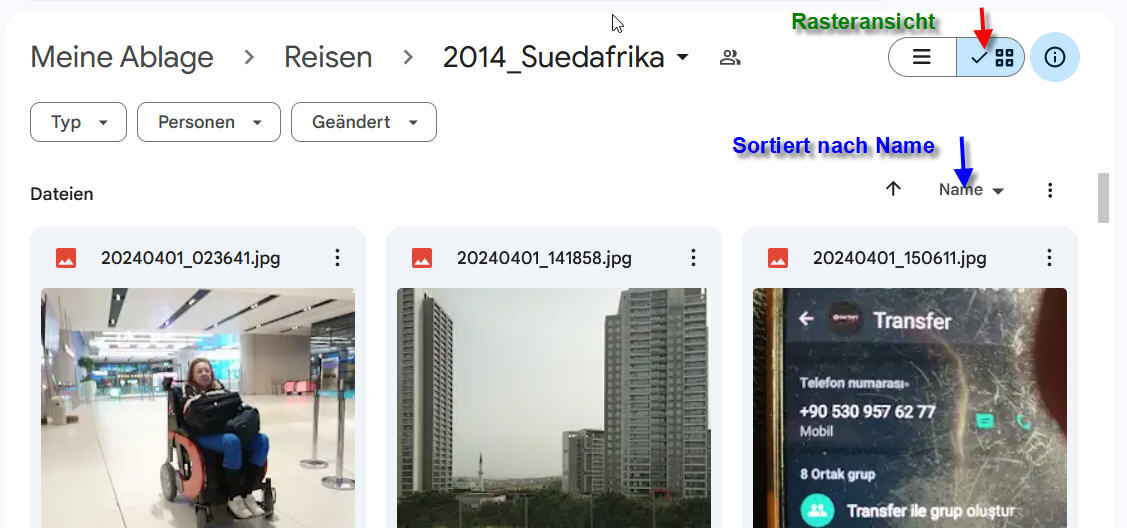Expand the Personen filter dropdown
Image resolution: width=1127 pixels, height=528 pixels.
coord(208,122)
